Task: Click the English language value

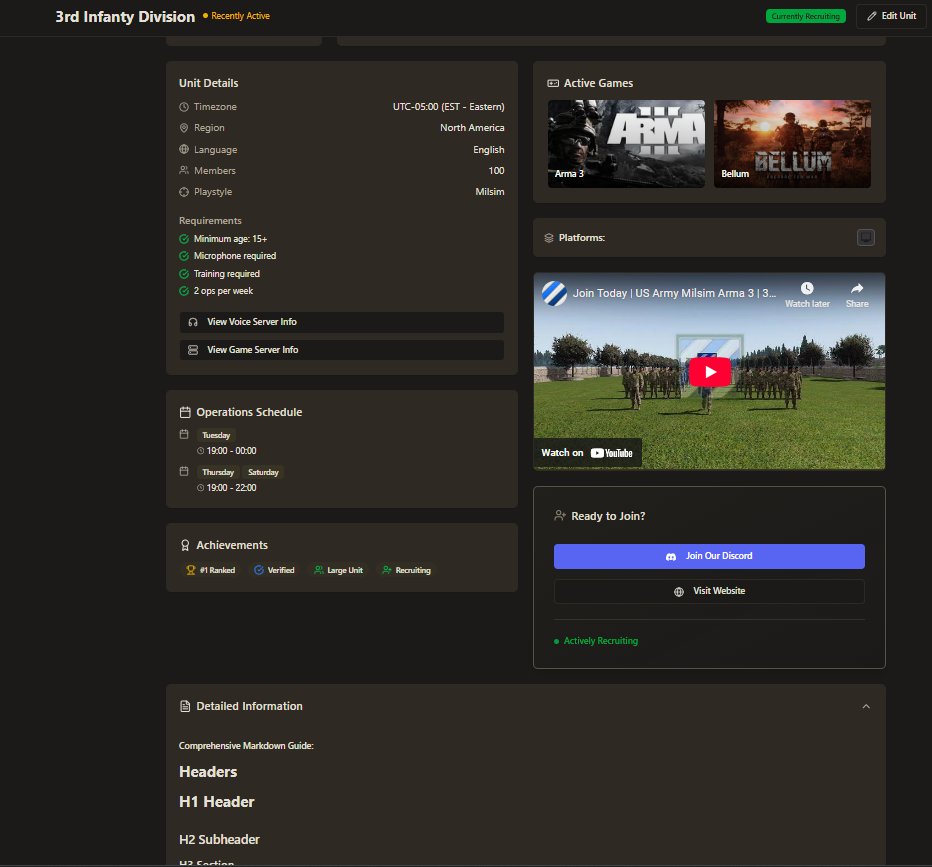Action: click(489, 150)
